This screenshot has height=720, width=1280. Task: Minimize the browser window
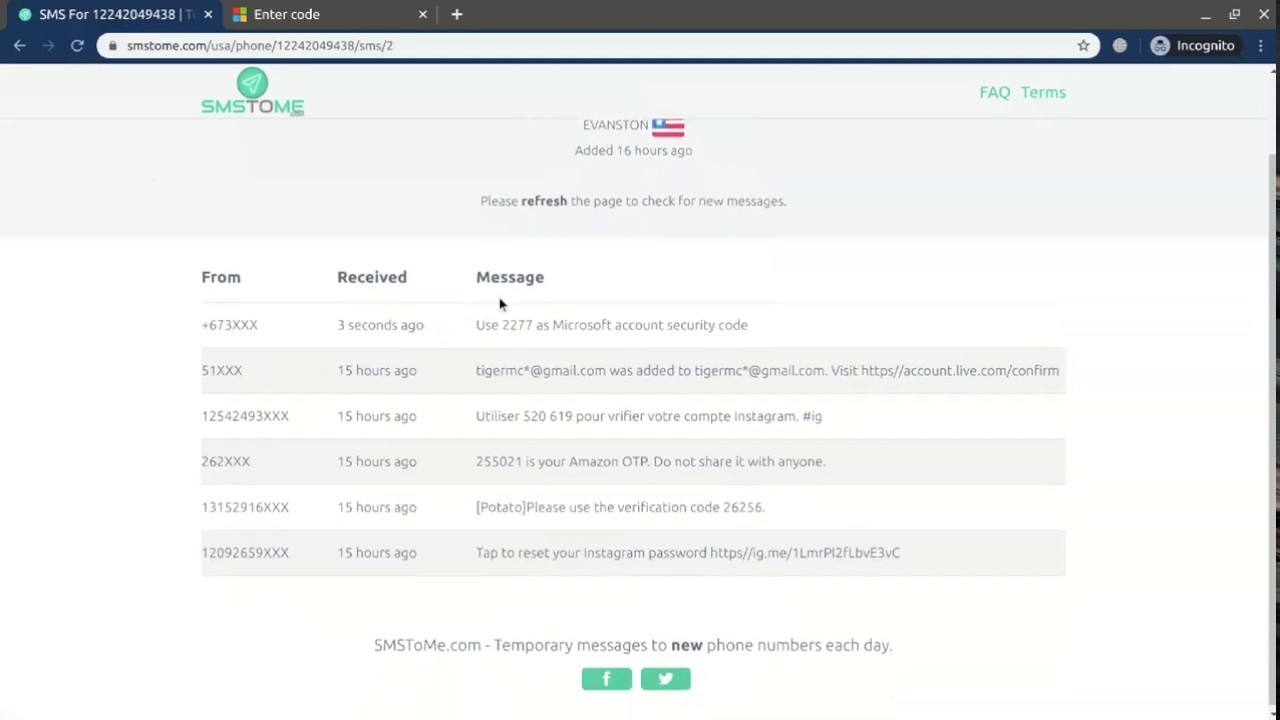[x=1206, y=14]
